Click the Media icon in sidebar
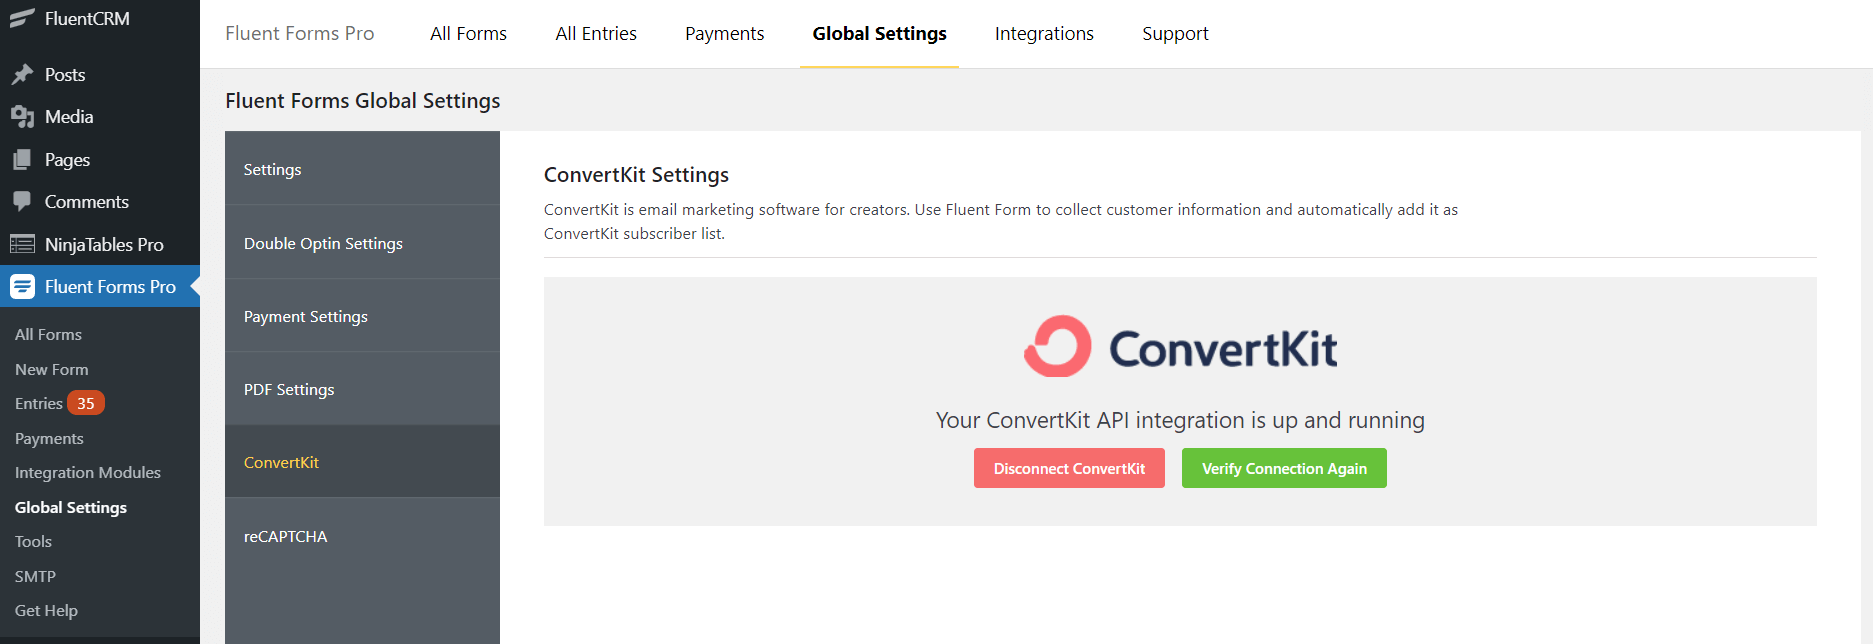The height and width of the screenshot is (644, 1873). (22, 117)
